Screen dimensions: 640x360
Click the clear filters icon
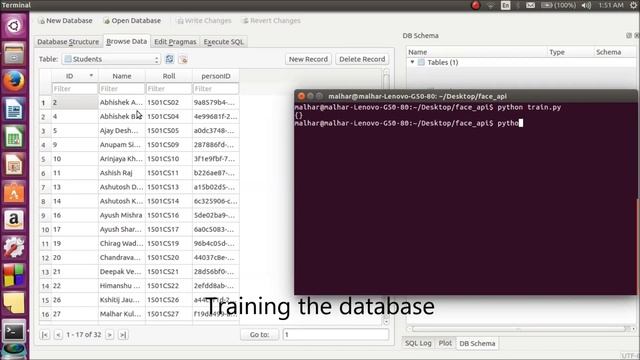(x=183, y=59)
